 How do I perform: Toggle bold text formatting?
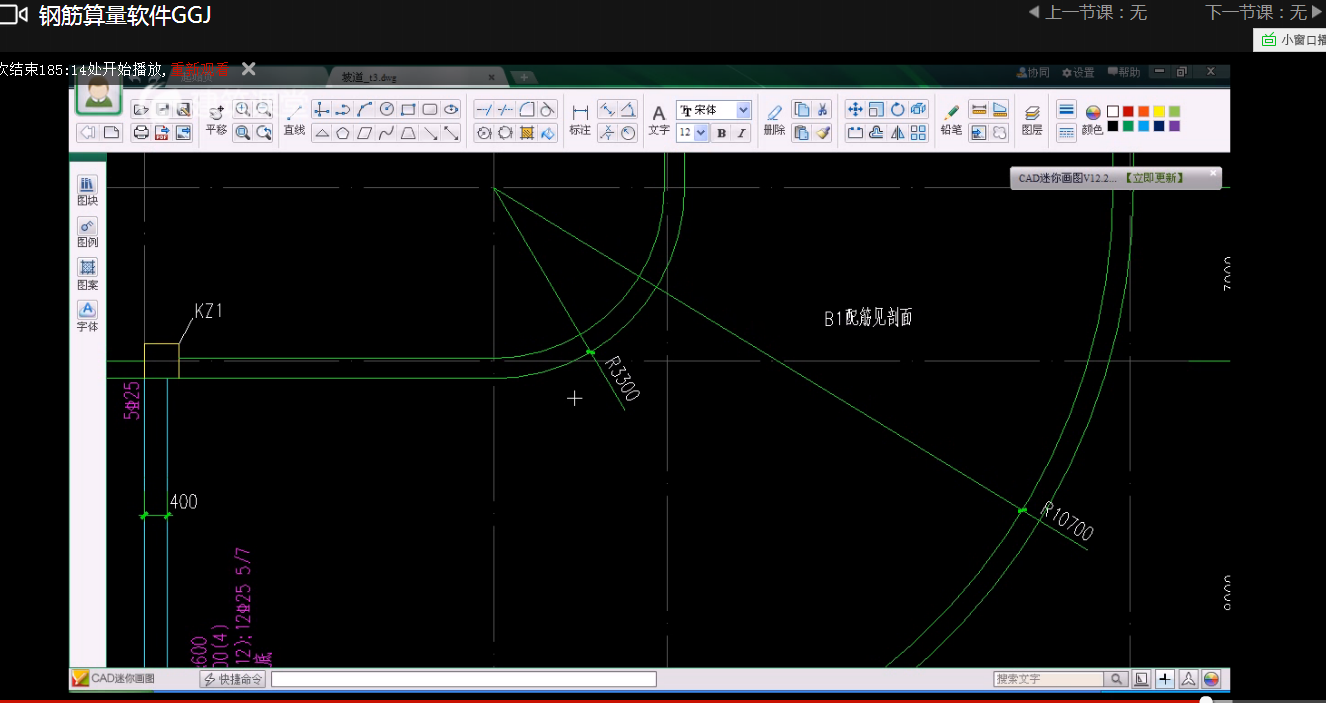point(721,132)
